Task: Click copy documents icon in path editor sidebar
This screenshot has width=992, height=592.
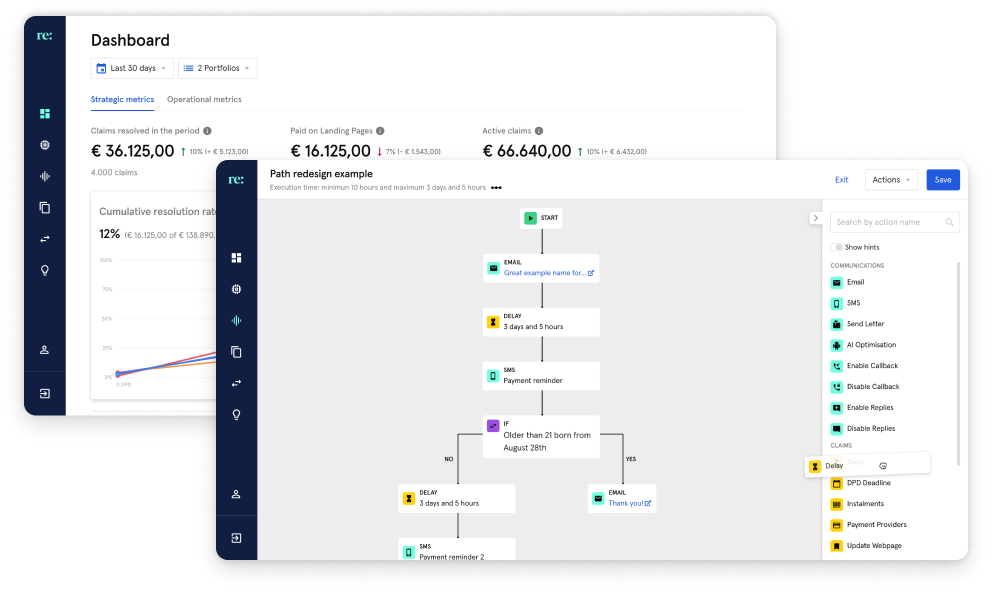Action: tap(237, 352)
